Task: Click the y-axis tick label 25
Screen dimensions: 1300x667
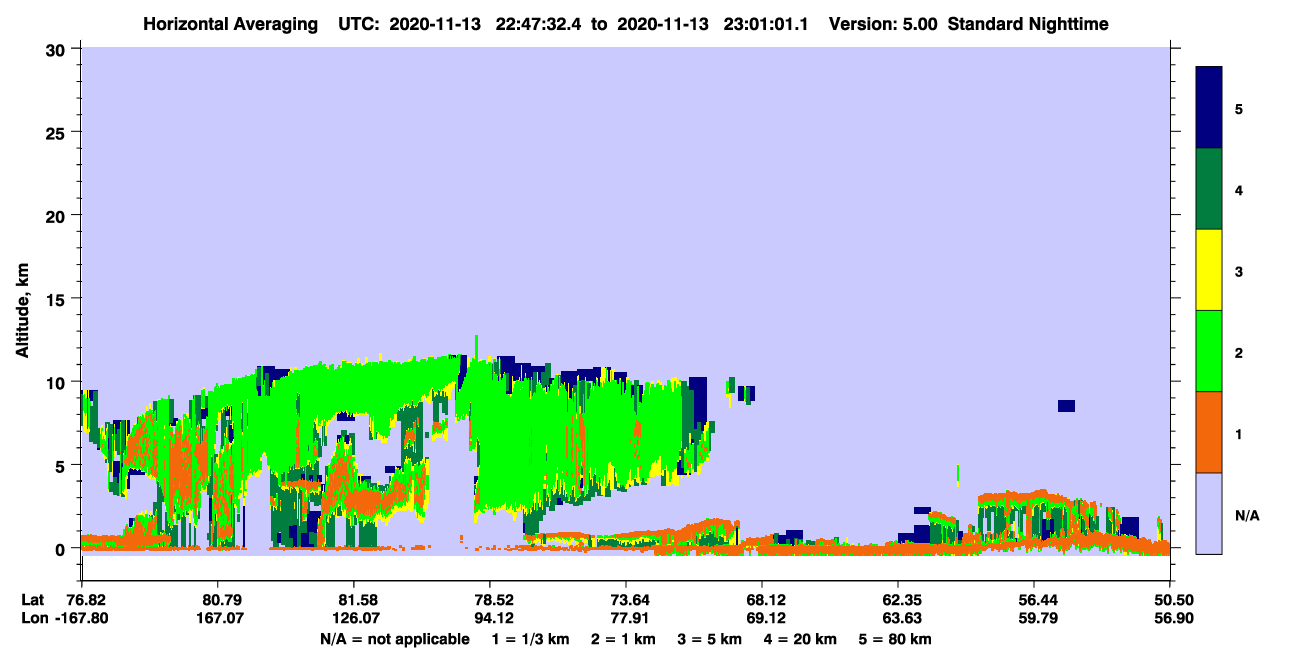Action: coord(58,132)
